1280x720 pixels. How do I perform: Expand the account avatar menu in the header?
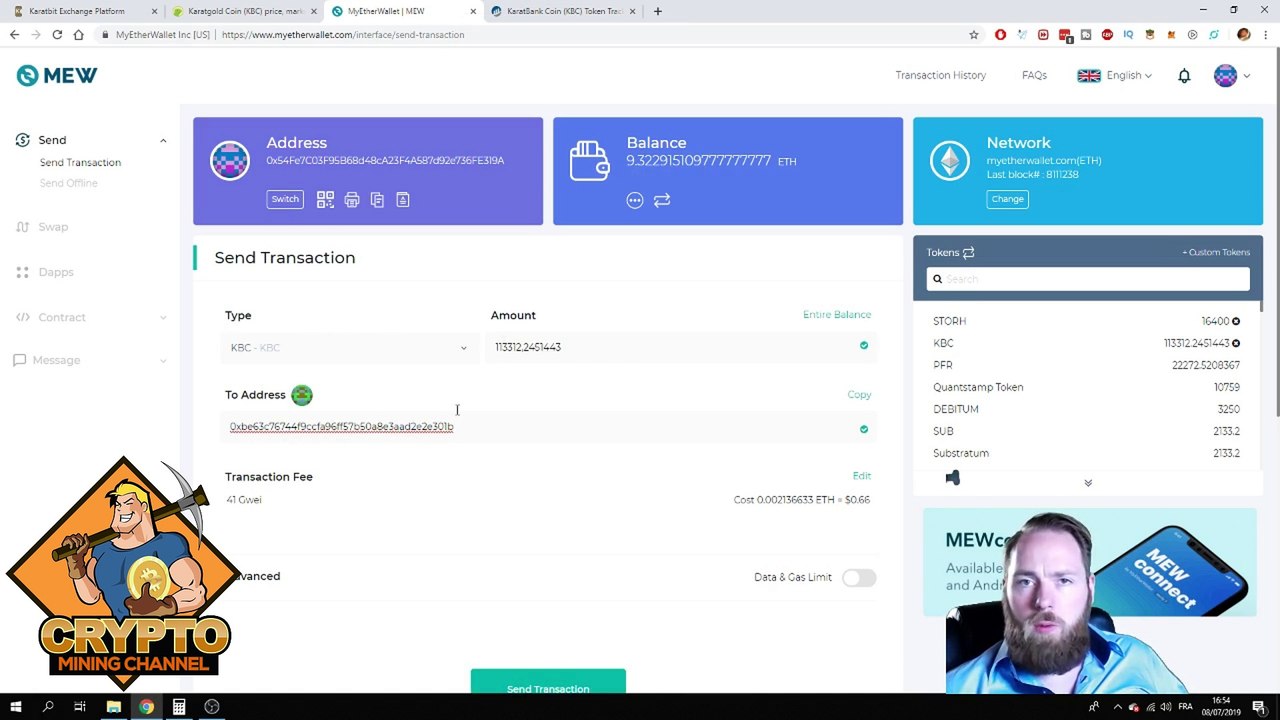click(1232, 76)
